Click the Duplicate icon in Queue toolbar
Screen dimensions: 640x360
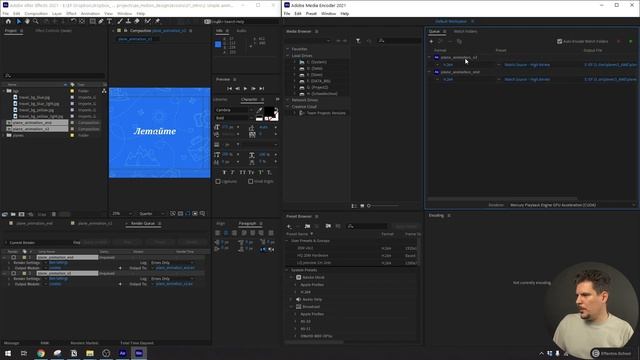[x=459, y=41]
